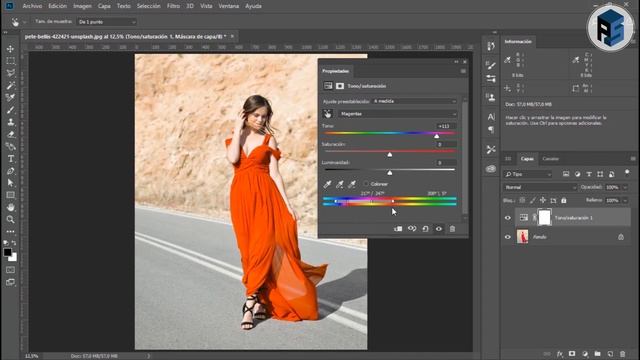Open the Ventana menu
The width and height of the screenshot is (640, 360).
(229, 6)
